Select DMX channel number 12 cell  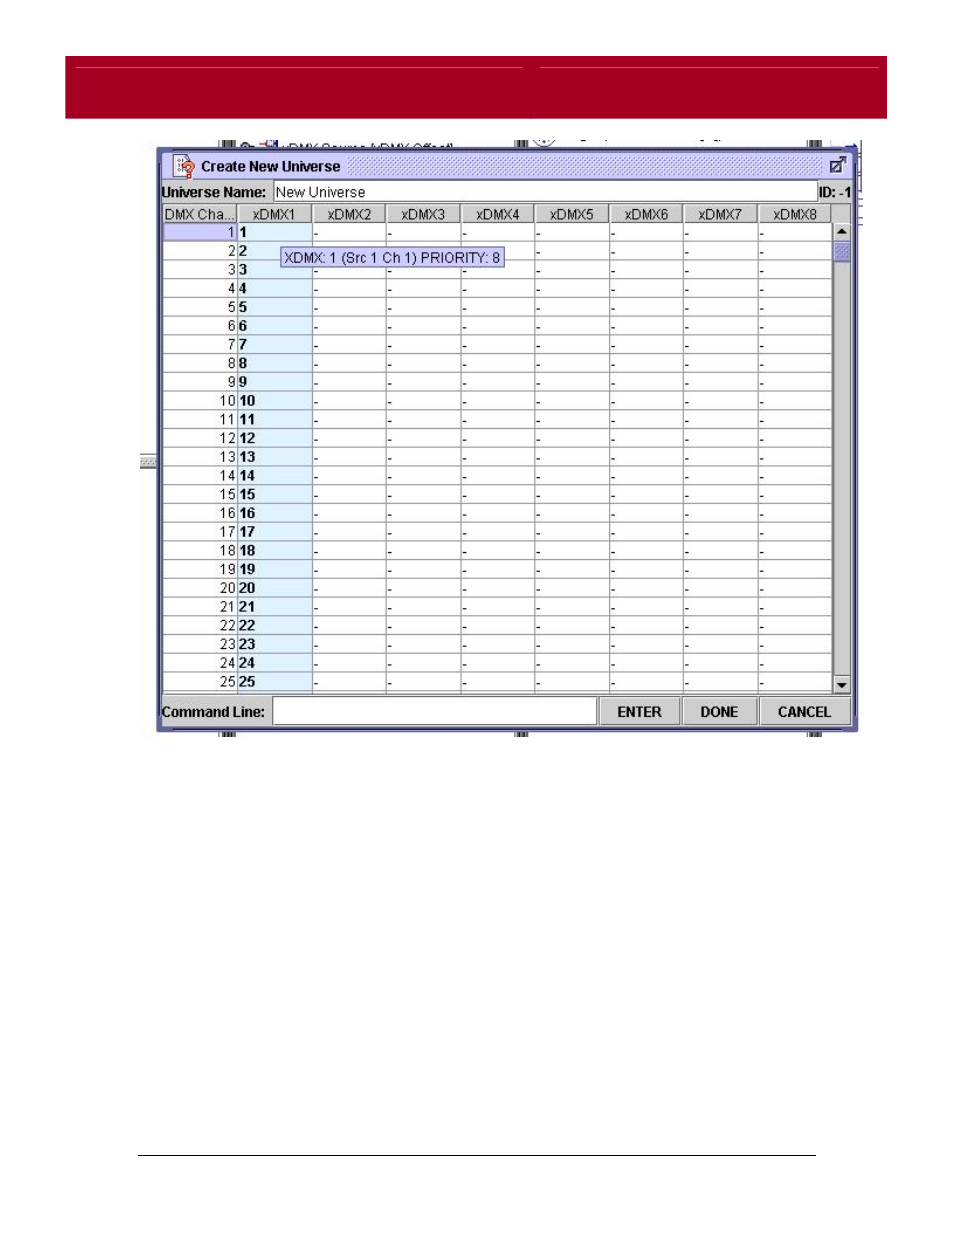point(200,438)
